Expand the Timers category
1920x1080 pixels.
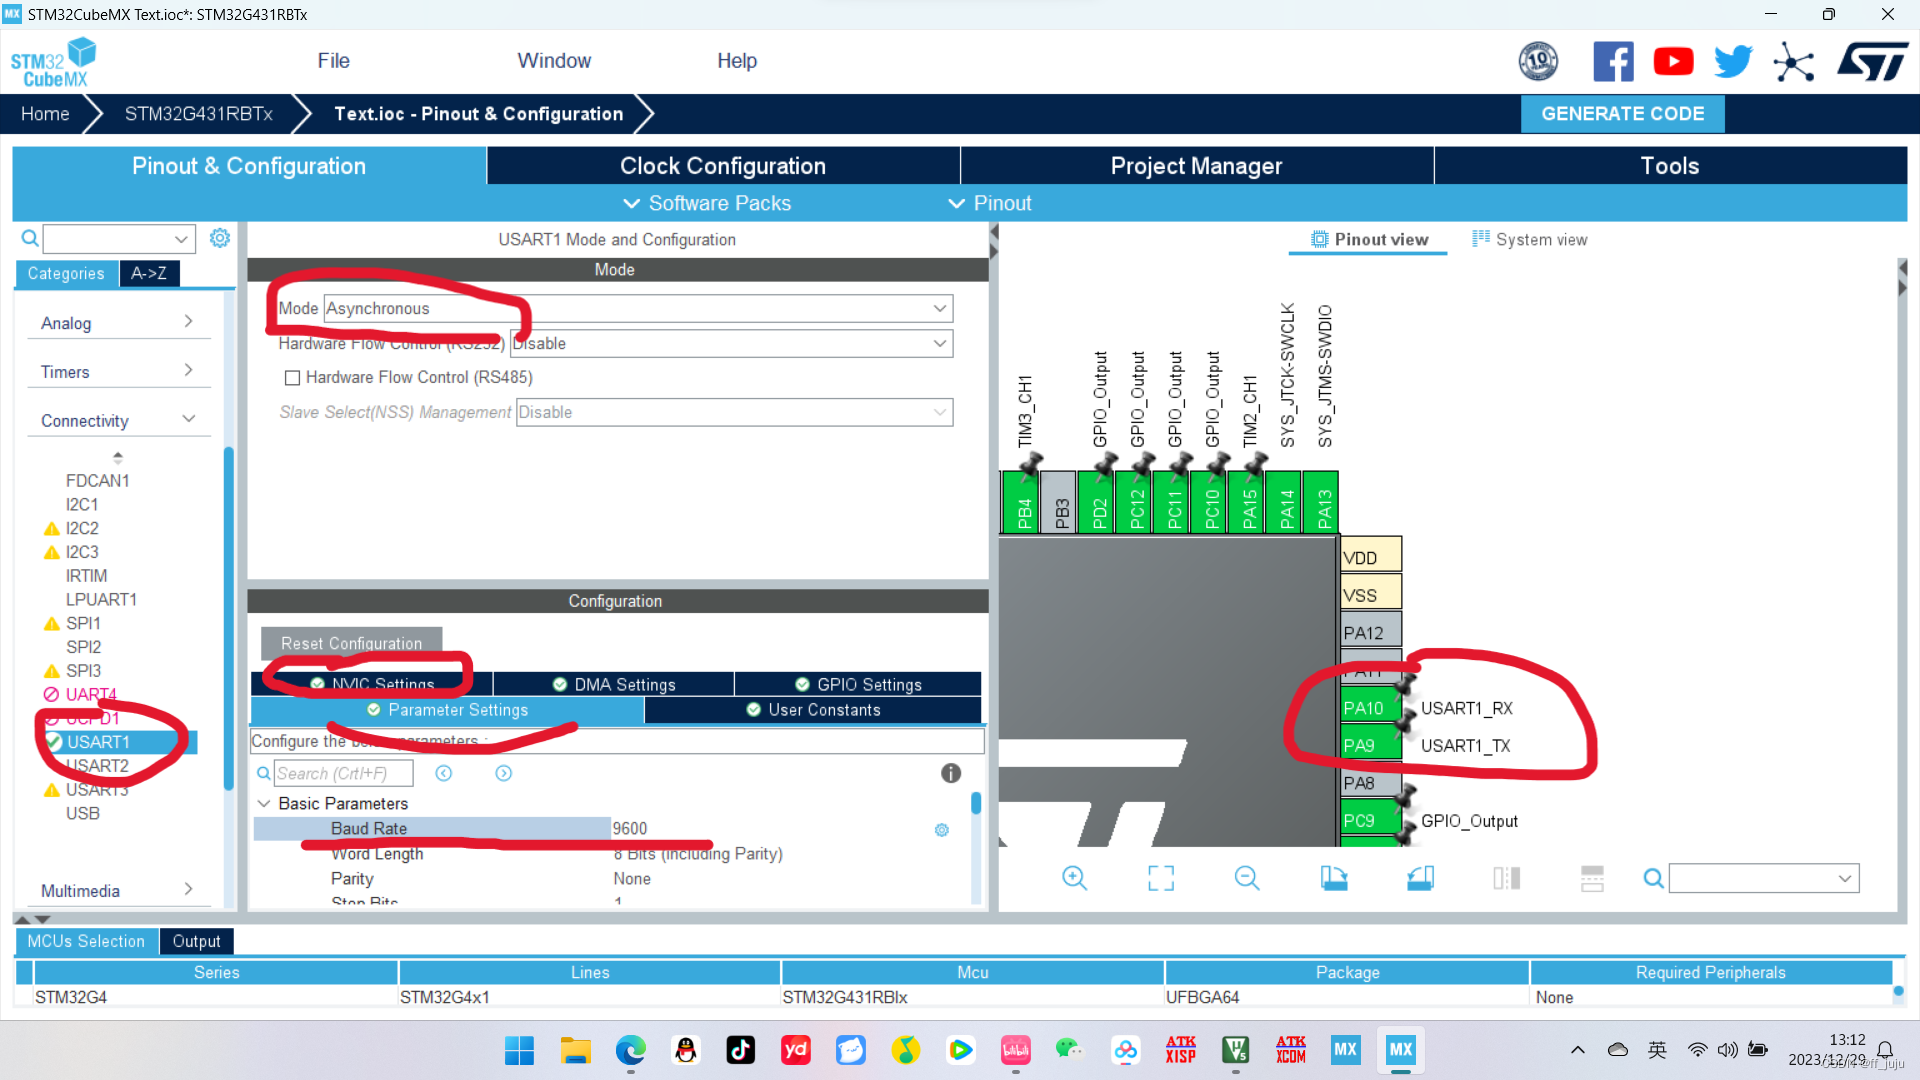117,372
